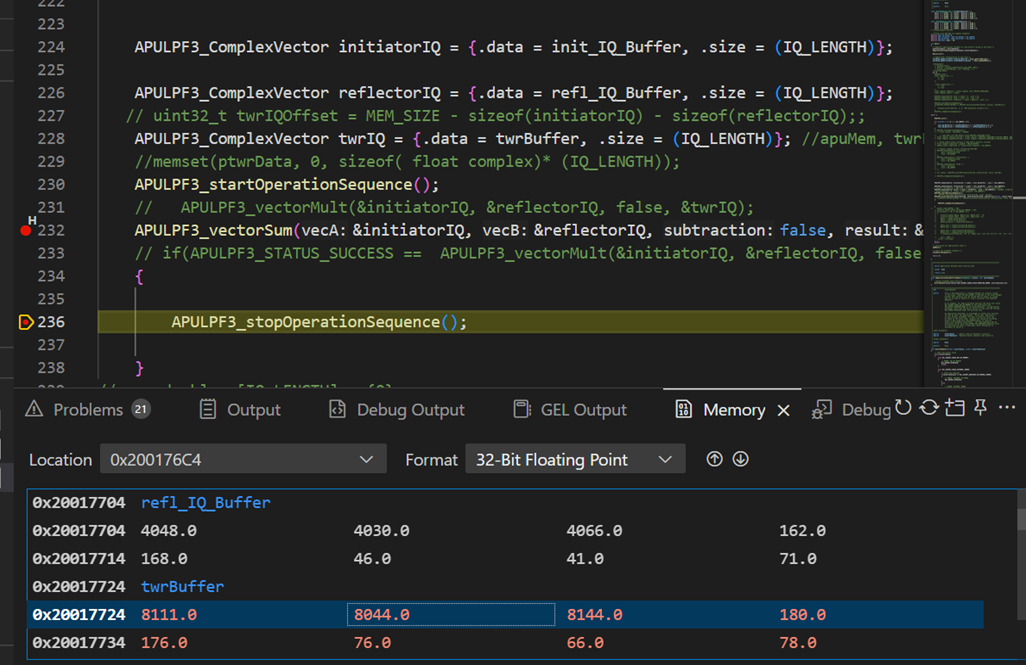The height and width of the screenshot is (665, 1026).
Task: Click the memory view refresh icon
Action: (904, 408)
